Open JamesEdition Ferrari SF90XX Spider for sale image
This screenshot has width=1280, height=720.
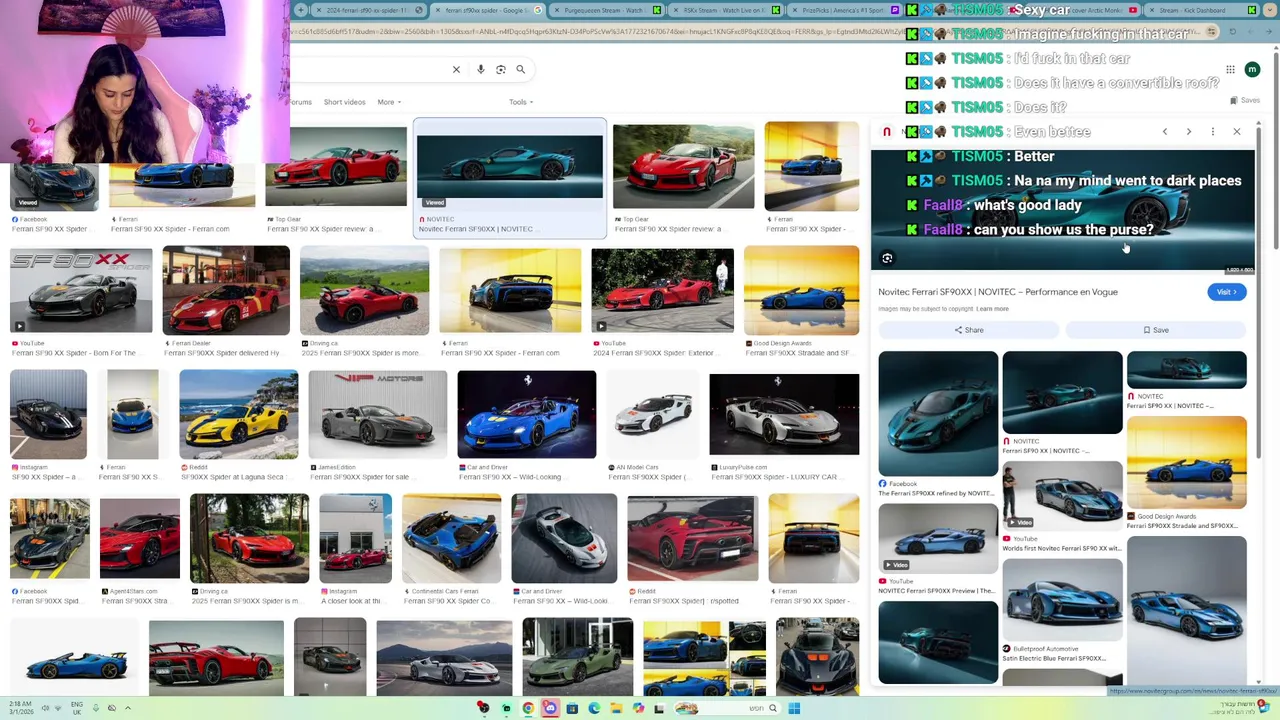tap(377, 415)
